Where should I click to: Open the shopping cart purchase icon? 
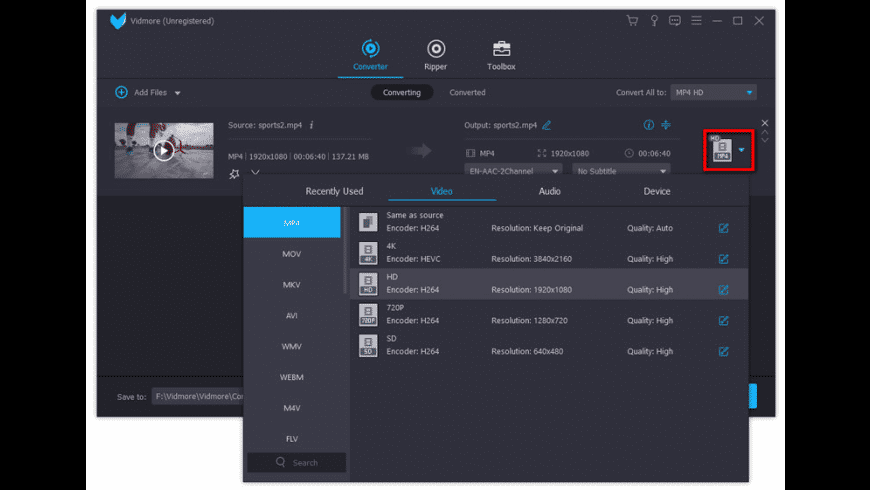point(632,21)
